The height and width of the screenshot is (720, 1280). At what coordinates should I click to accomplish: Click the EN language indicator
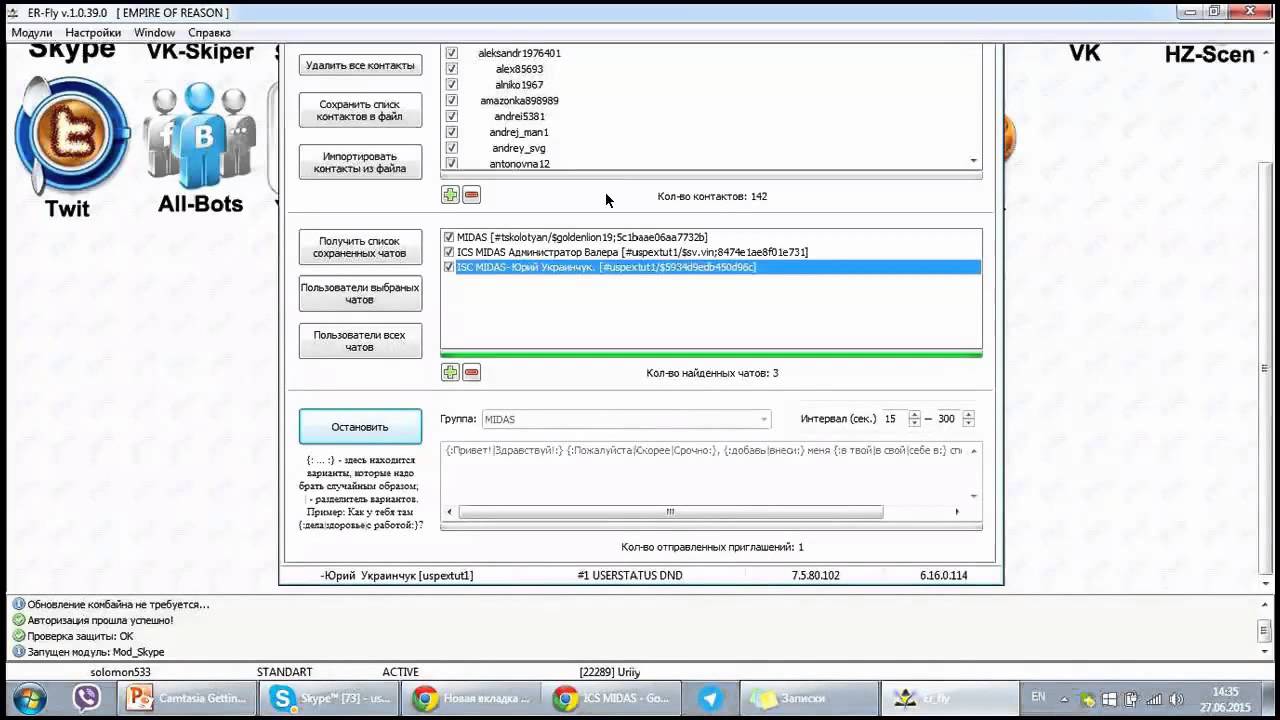coord(1038,697)
